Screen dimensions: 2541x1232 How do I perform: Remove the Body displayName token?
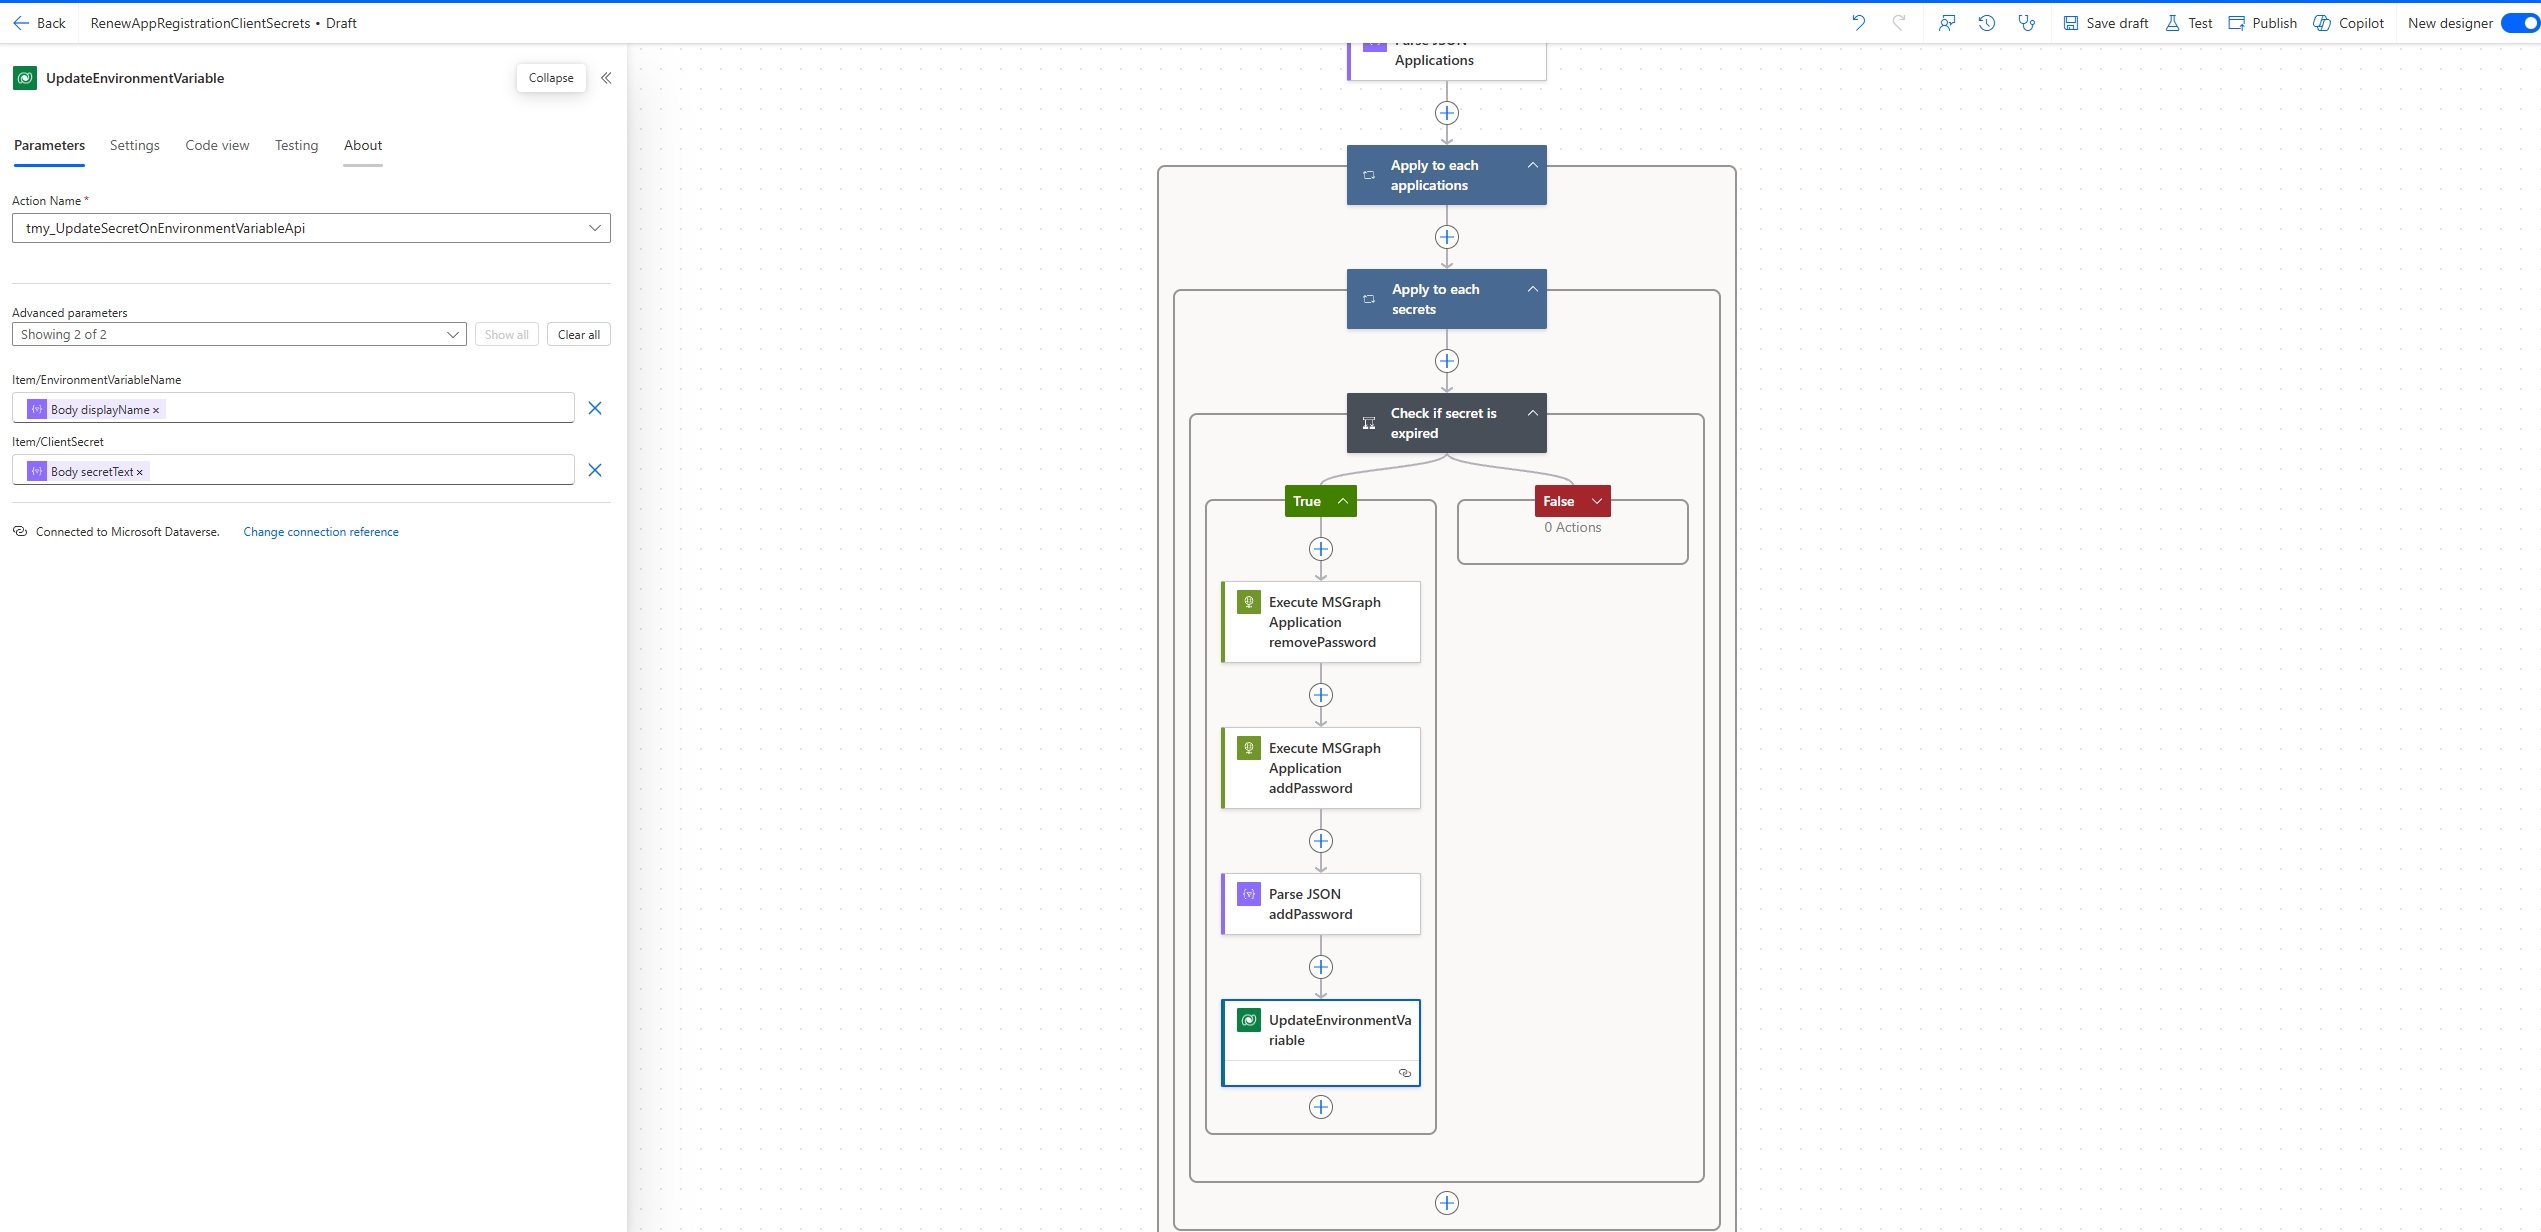(156, 410)
